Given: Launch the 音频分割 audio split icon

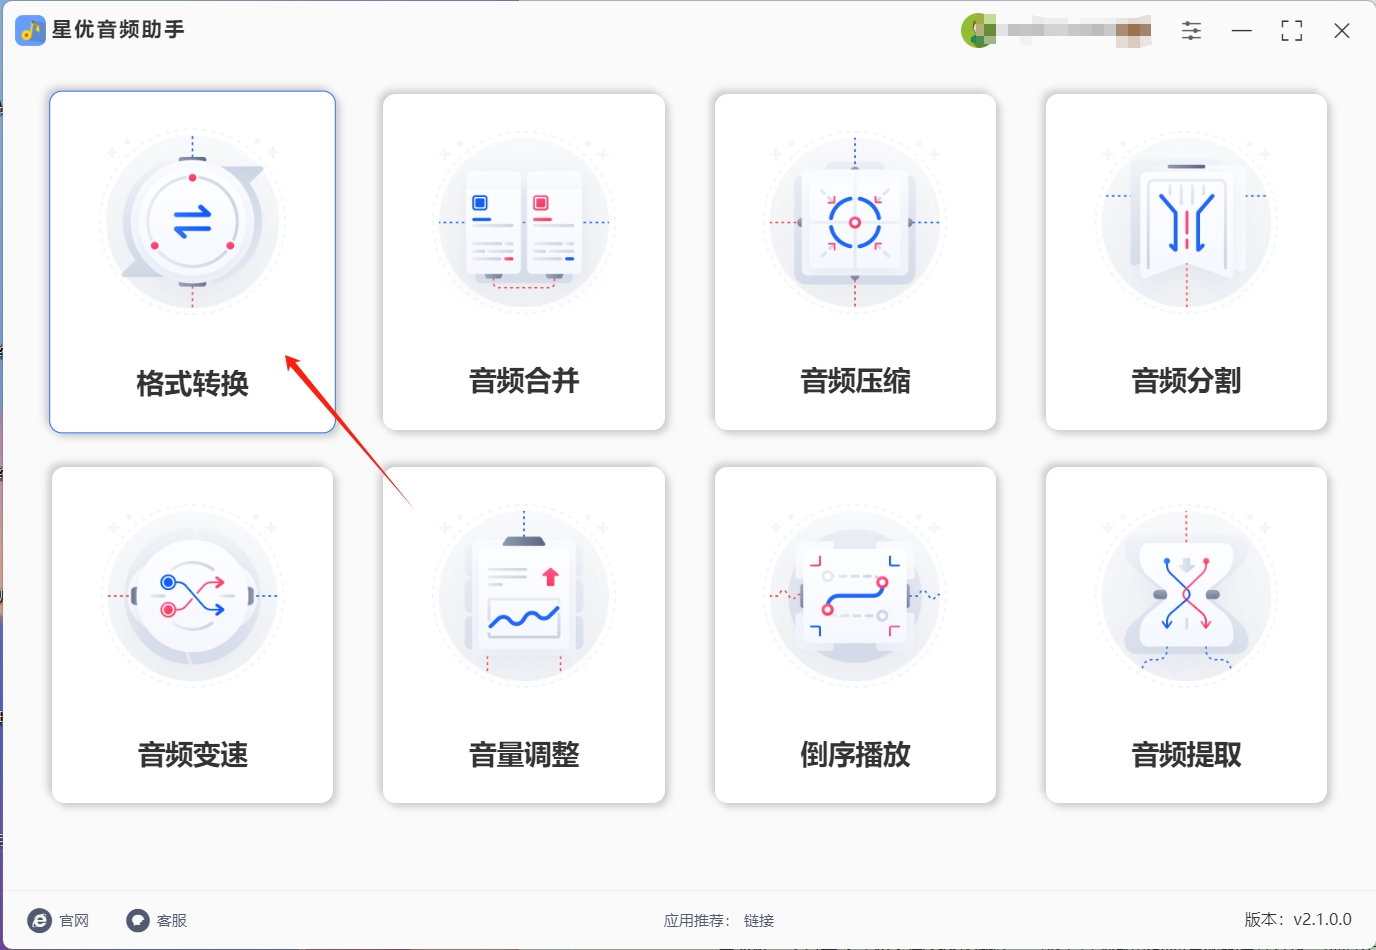Looking at the screenshot, I should tap(1186, 222).
